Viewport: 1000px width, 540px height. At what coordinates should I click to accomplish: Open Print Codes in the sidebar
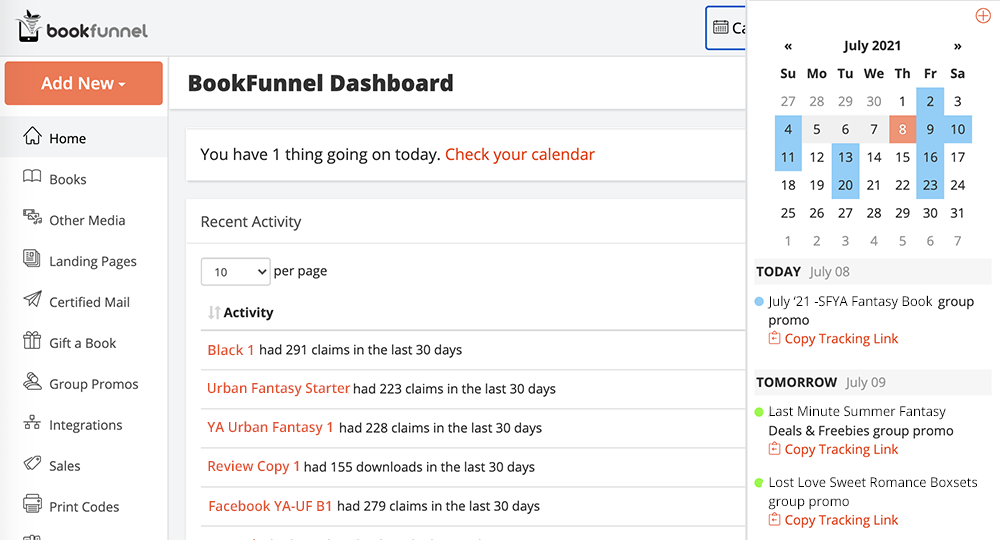[x=84, y=506]
